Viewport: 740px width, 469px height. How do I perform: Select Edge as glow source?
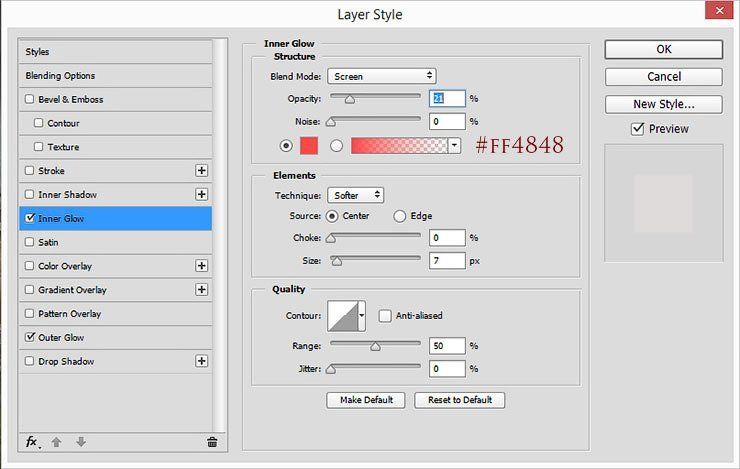tap(400, 216)
